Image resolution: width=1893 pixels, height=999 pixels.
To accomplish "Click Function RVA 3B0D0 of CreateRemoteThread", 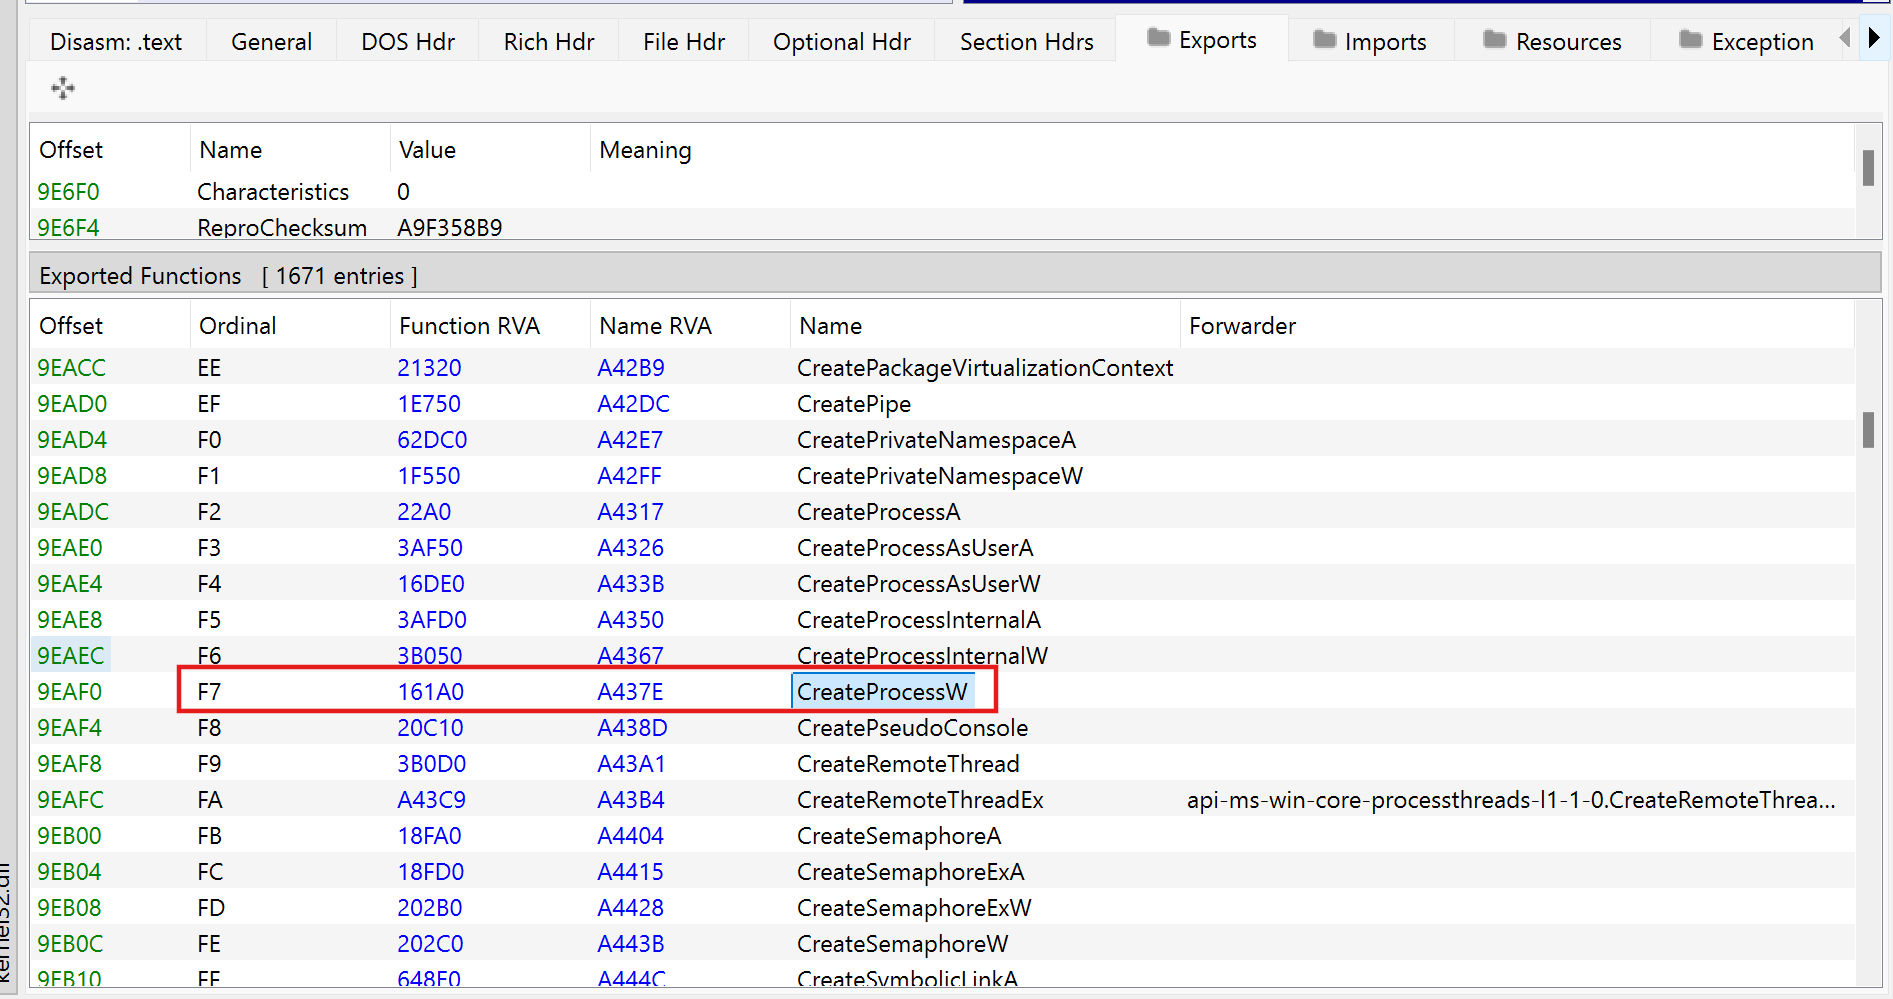I will (432, 764).
